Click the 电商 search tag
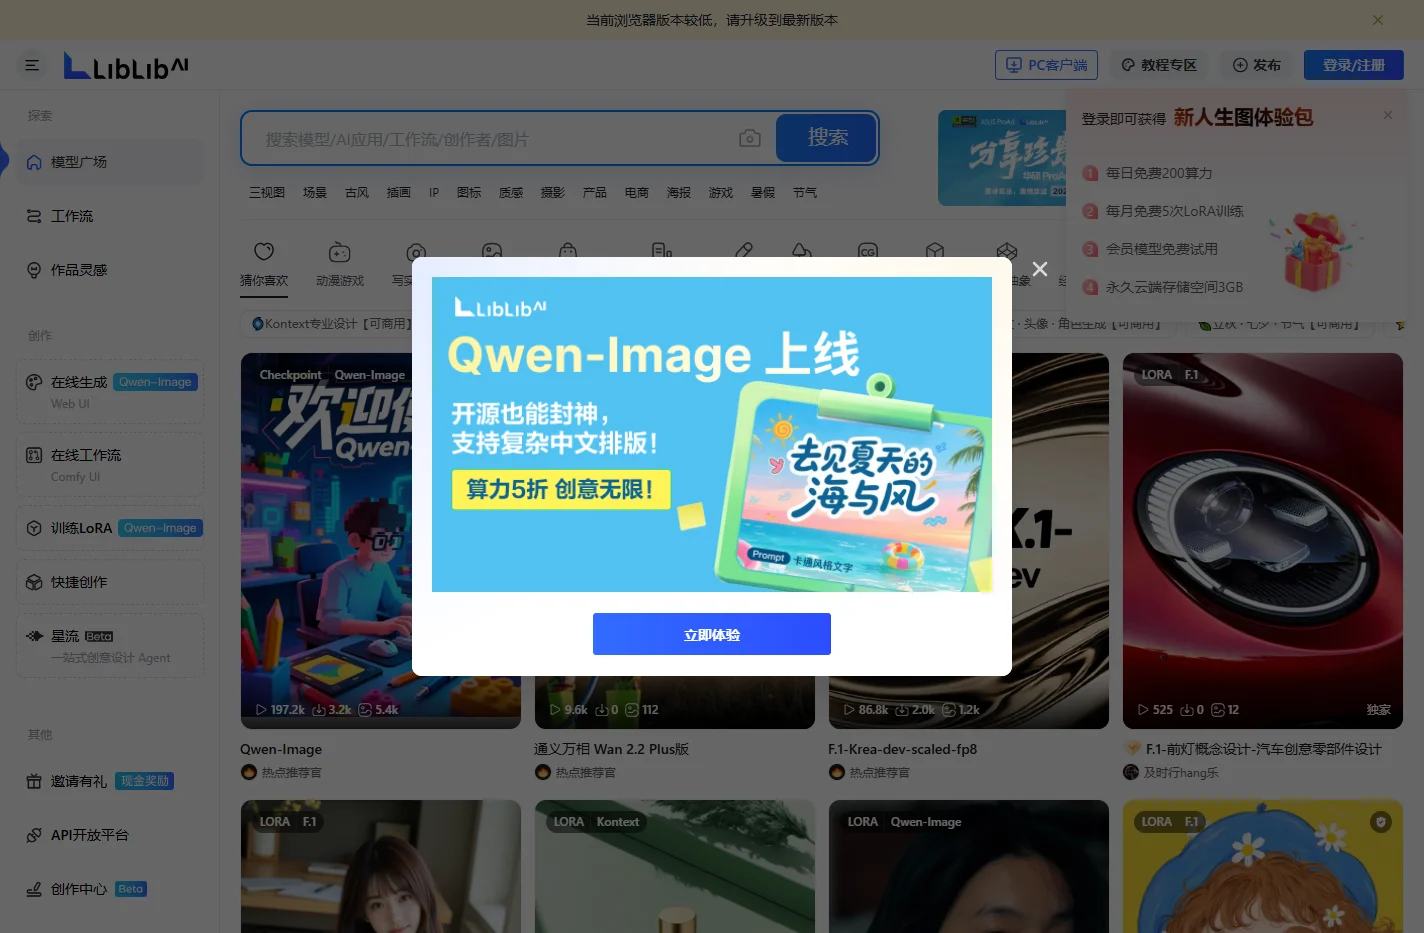 (637, 193)
